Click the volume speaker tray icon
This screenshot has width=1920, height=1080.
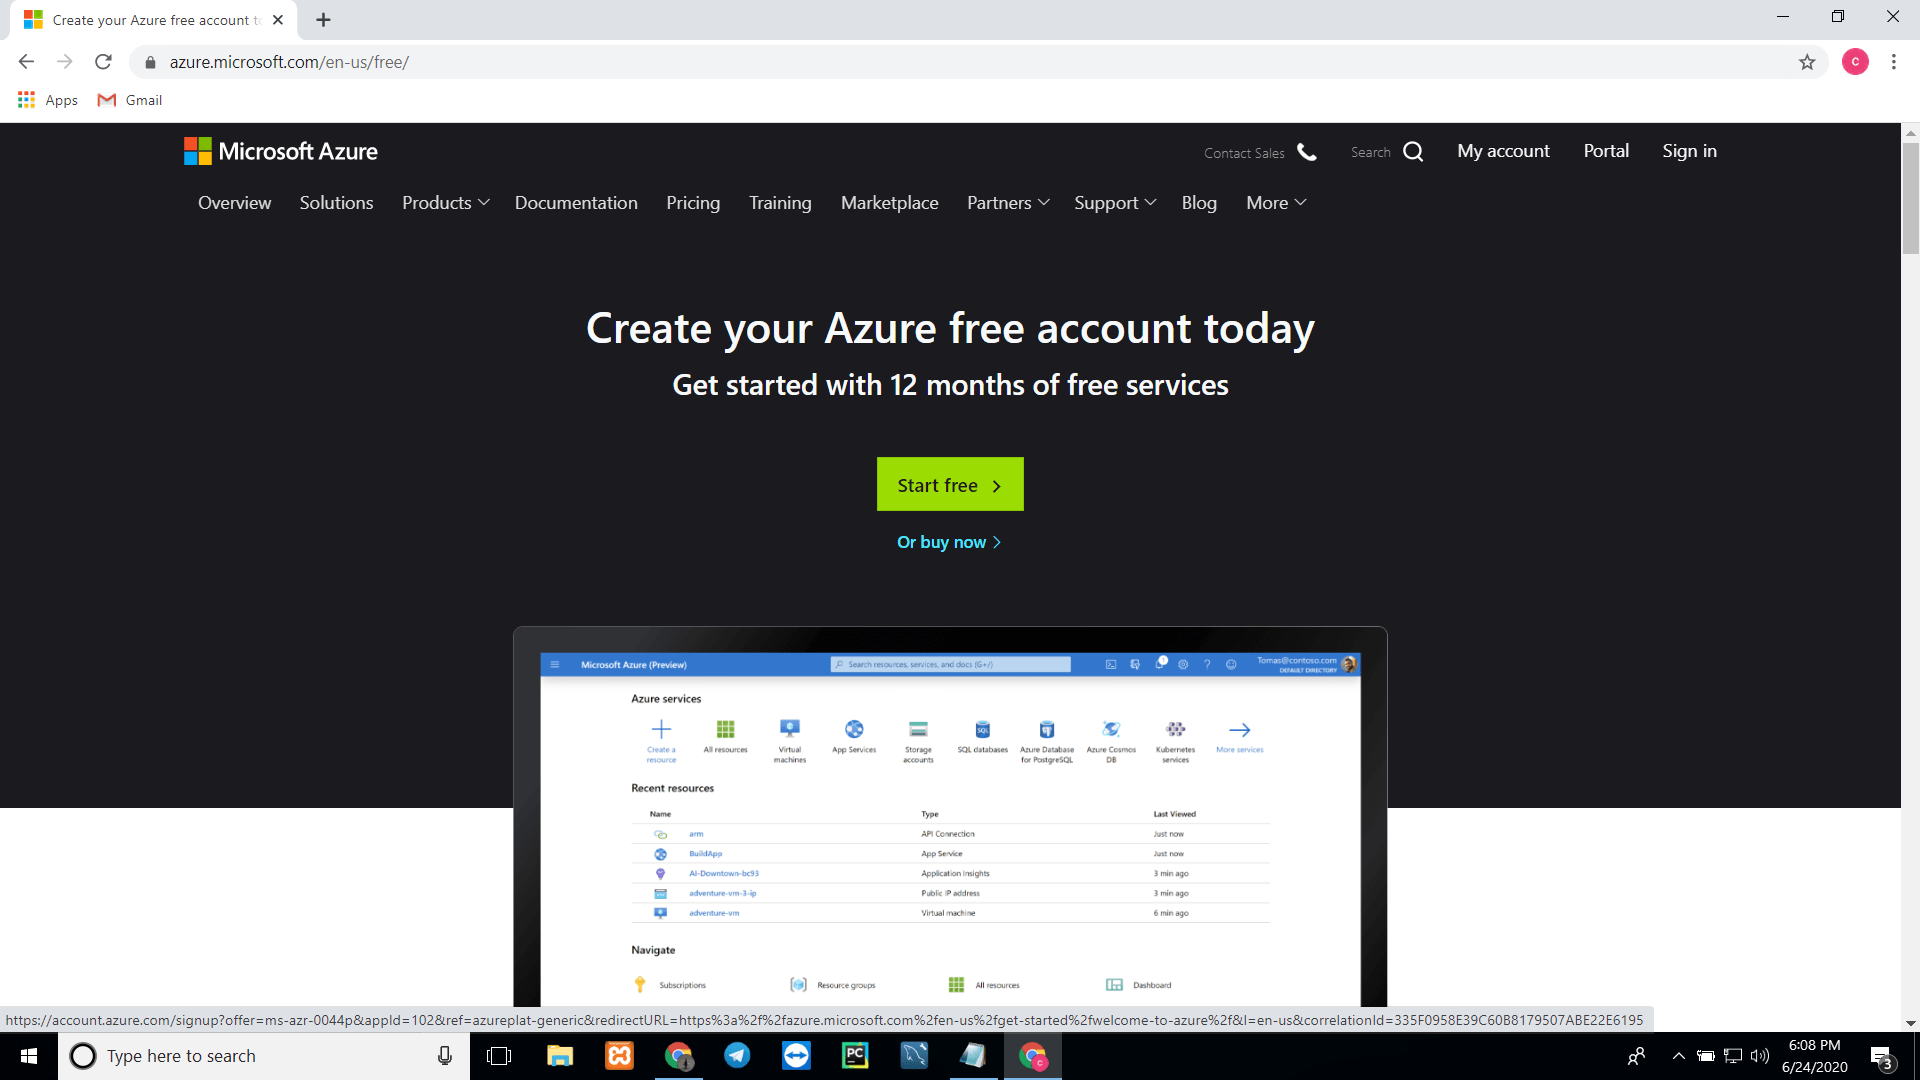[x=1760, y=1056]
